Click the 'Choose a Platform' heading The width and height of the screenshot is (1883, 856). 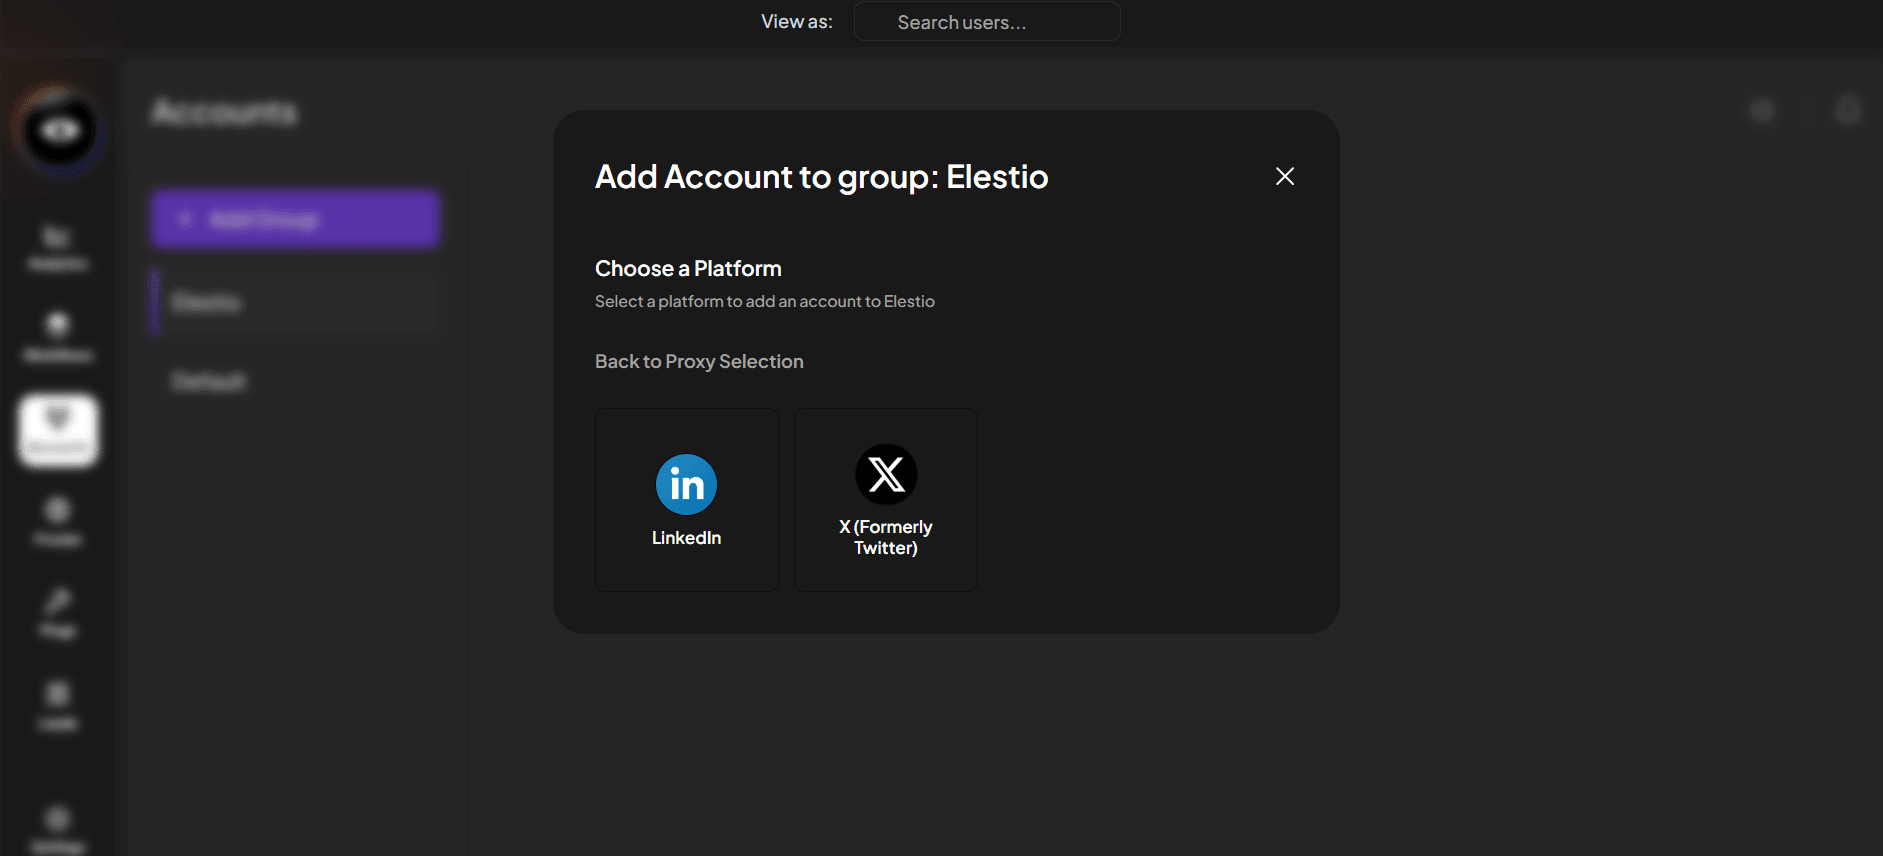688,268
